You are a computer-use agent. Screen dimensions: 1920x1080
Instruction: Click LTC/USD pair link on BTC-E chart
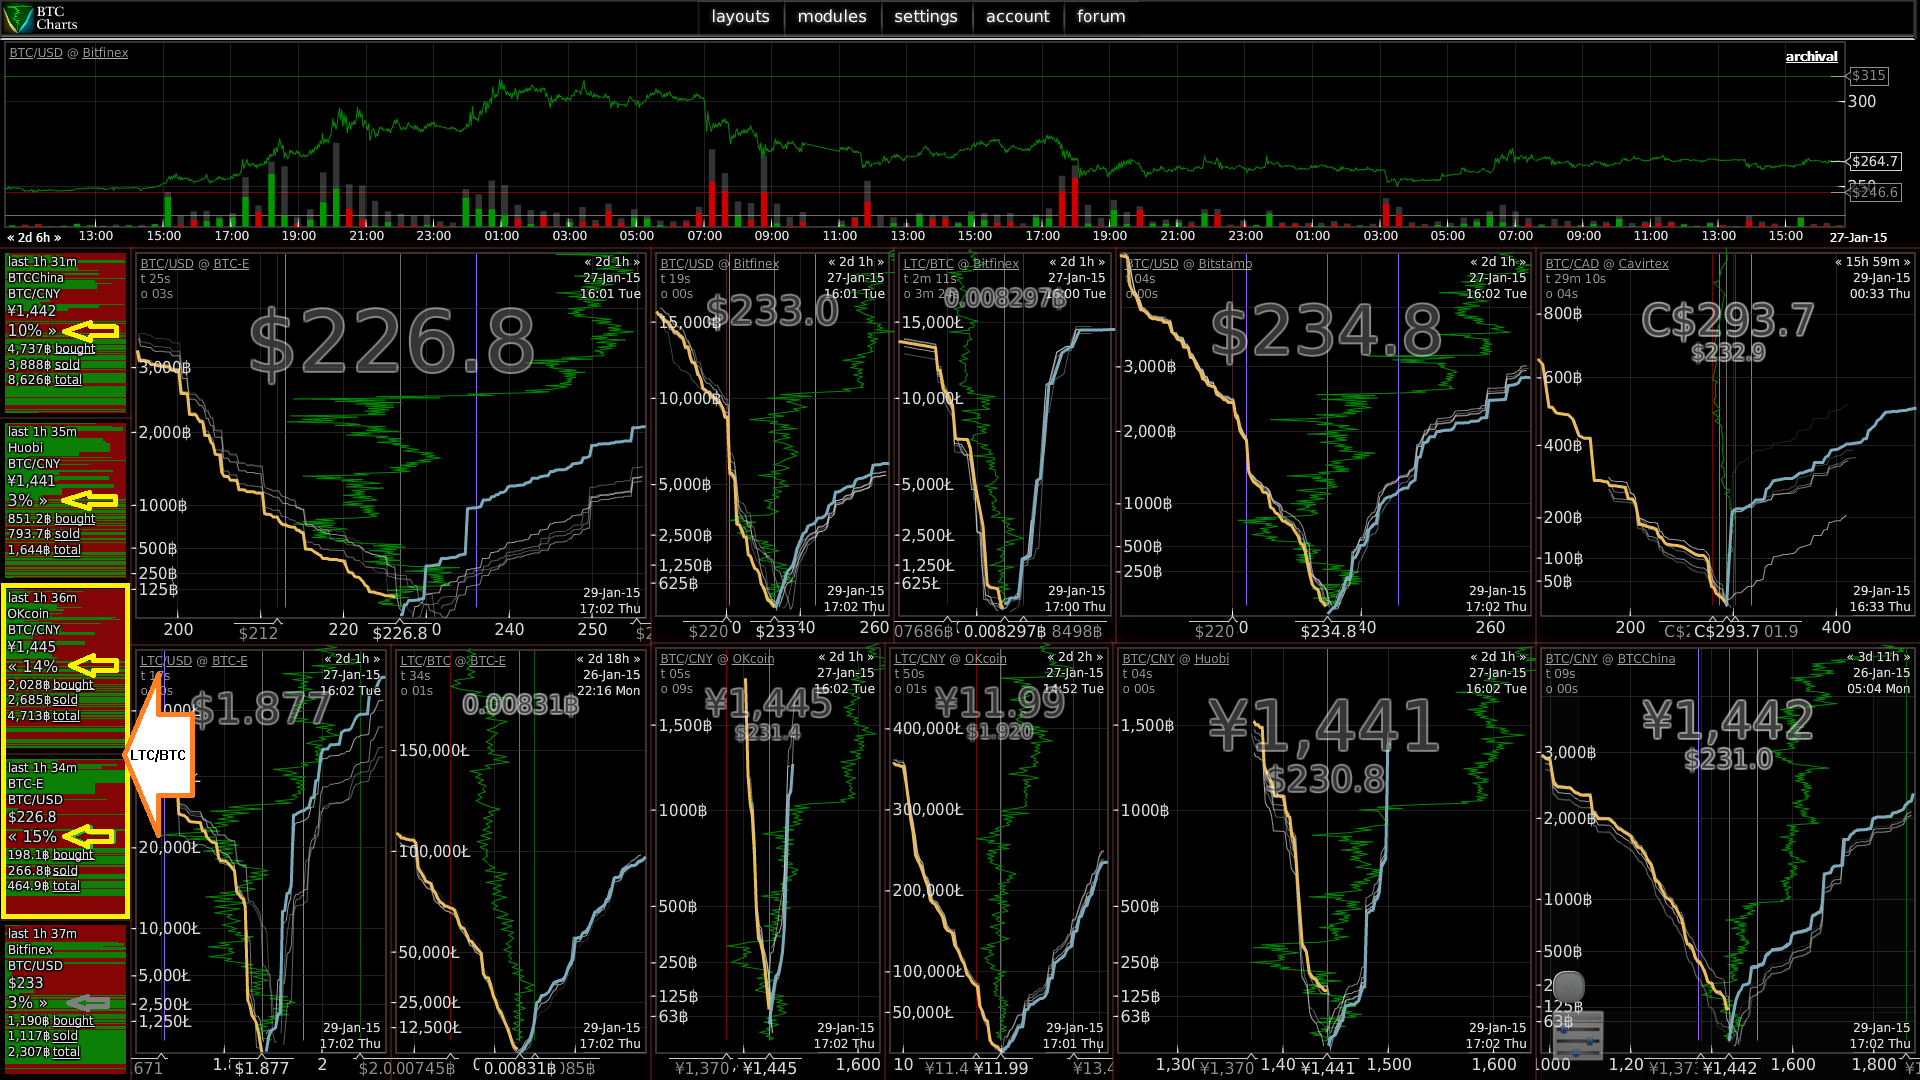166,661
